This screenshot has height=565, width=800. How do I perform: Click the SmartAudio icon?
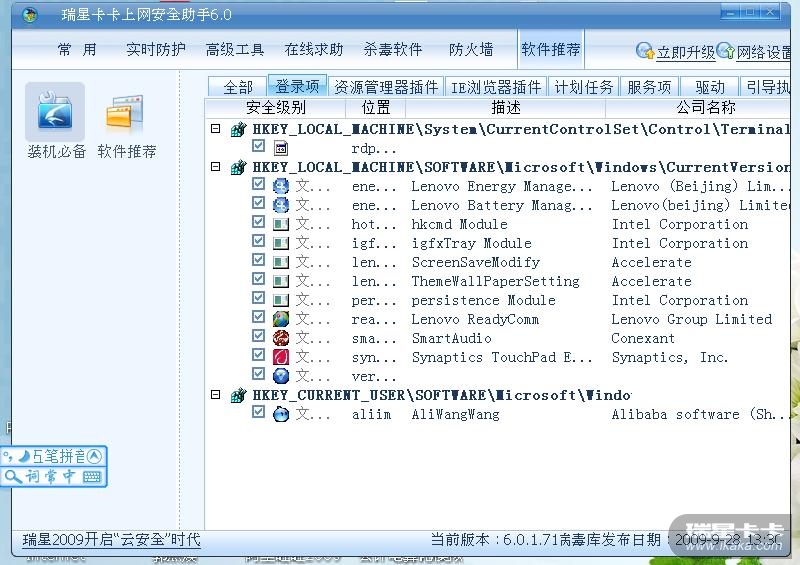(281, 338)
